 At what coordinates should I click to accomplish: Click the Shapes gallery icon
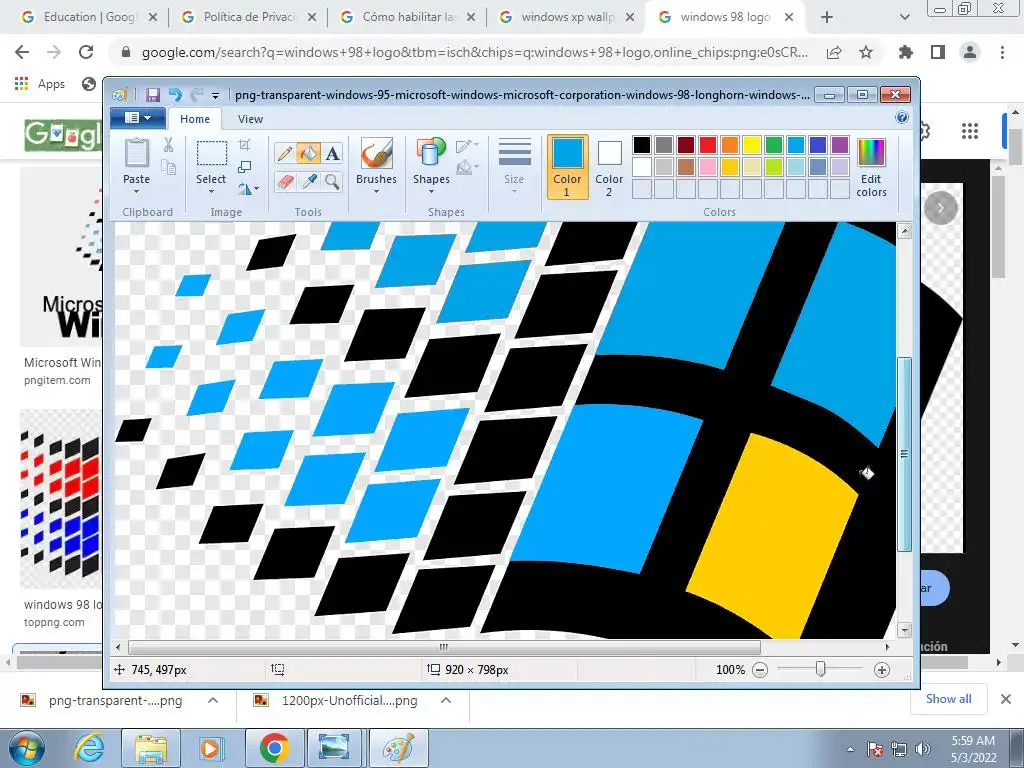431,153
